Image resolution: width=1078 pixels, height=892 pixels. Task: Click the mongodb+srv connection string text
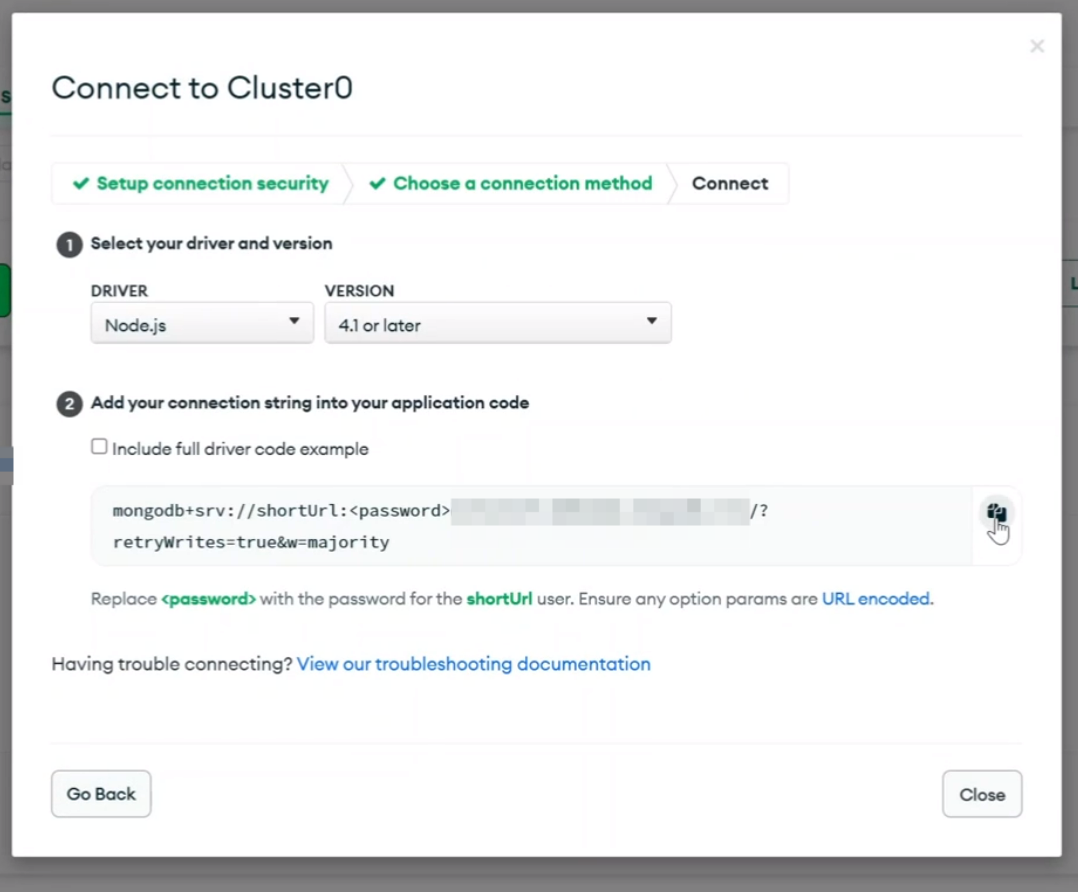[x=440, y=526]
